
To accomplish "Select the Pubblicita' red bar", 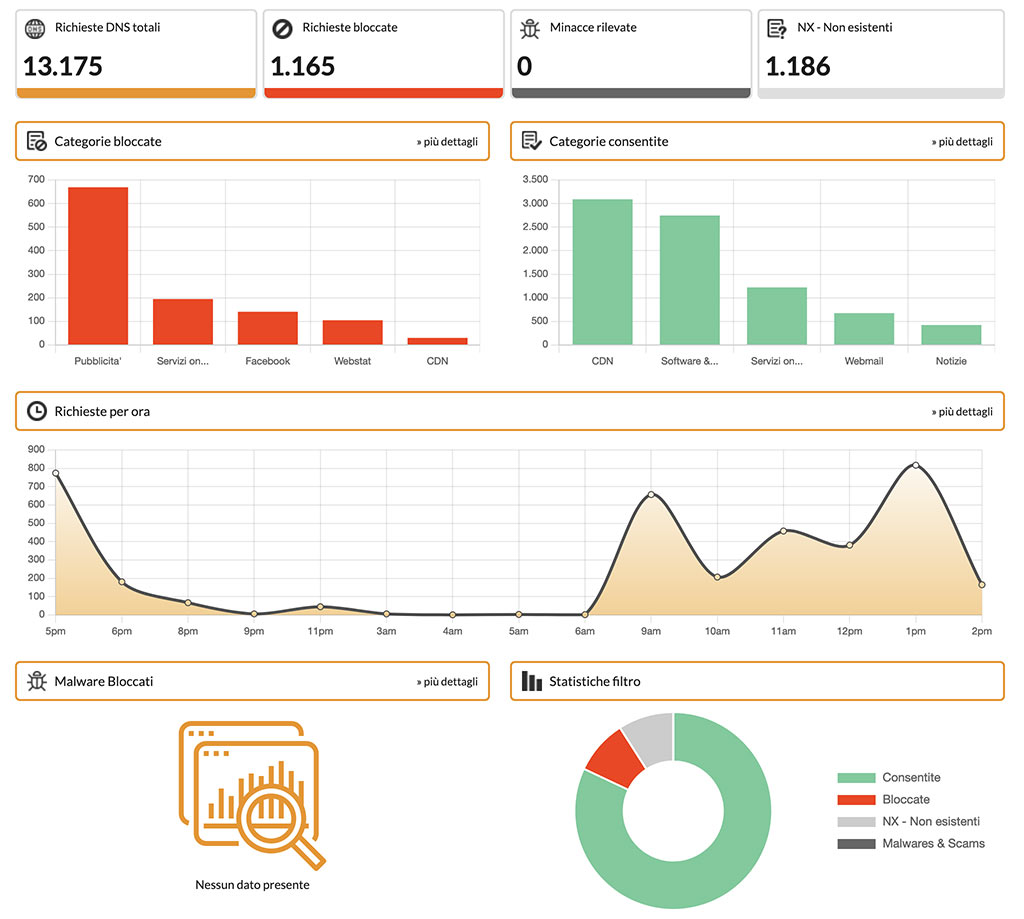I will click(98, 266).
